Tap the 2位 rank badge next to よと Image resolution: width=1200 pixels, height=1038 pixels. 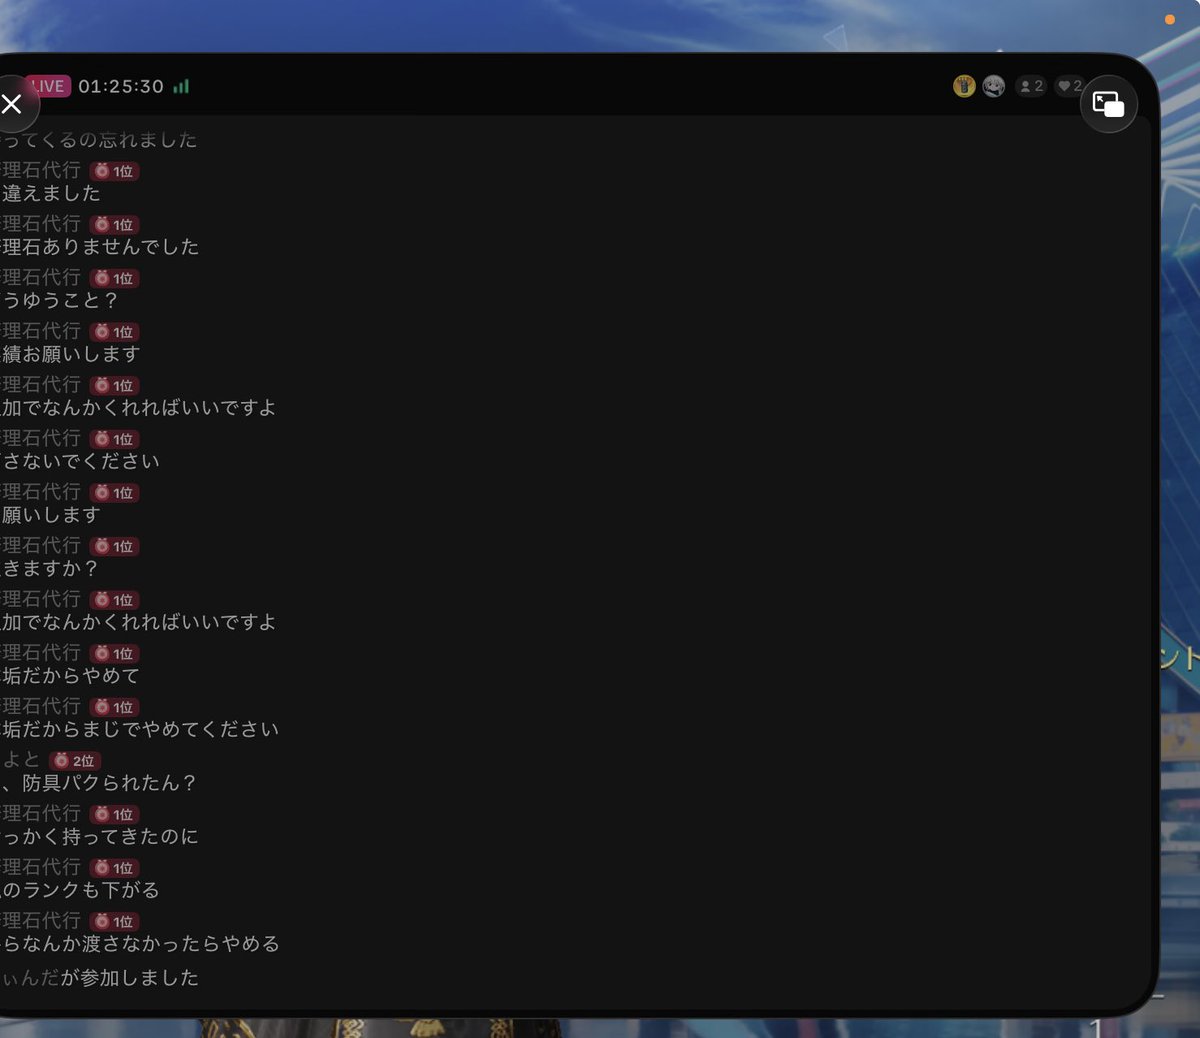[75, 761]
